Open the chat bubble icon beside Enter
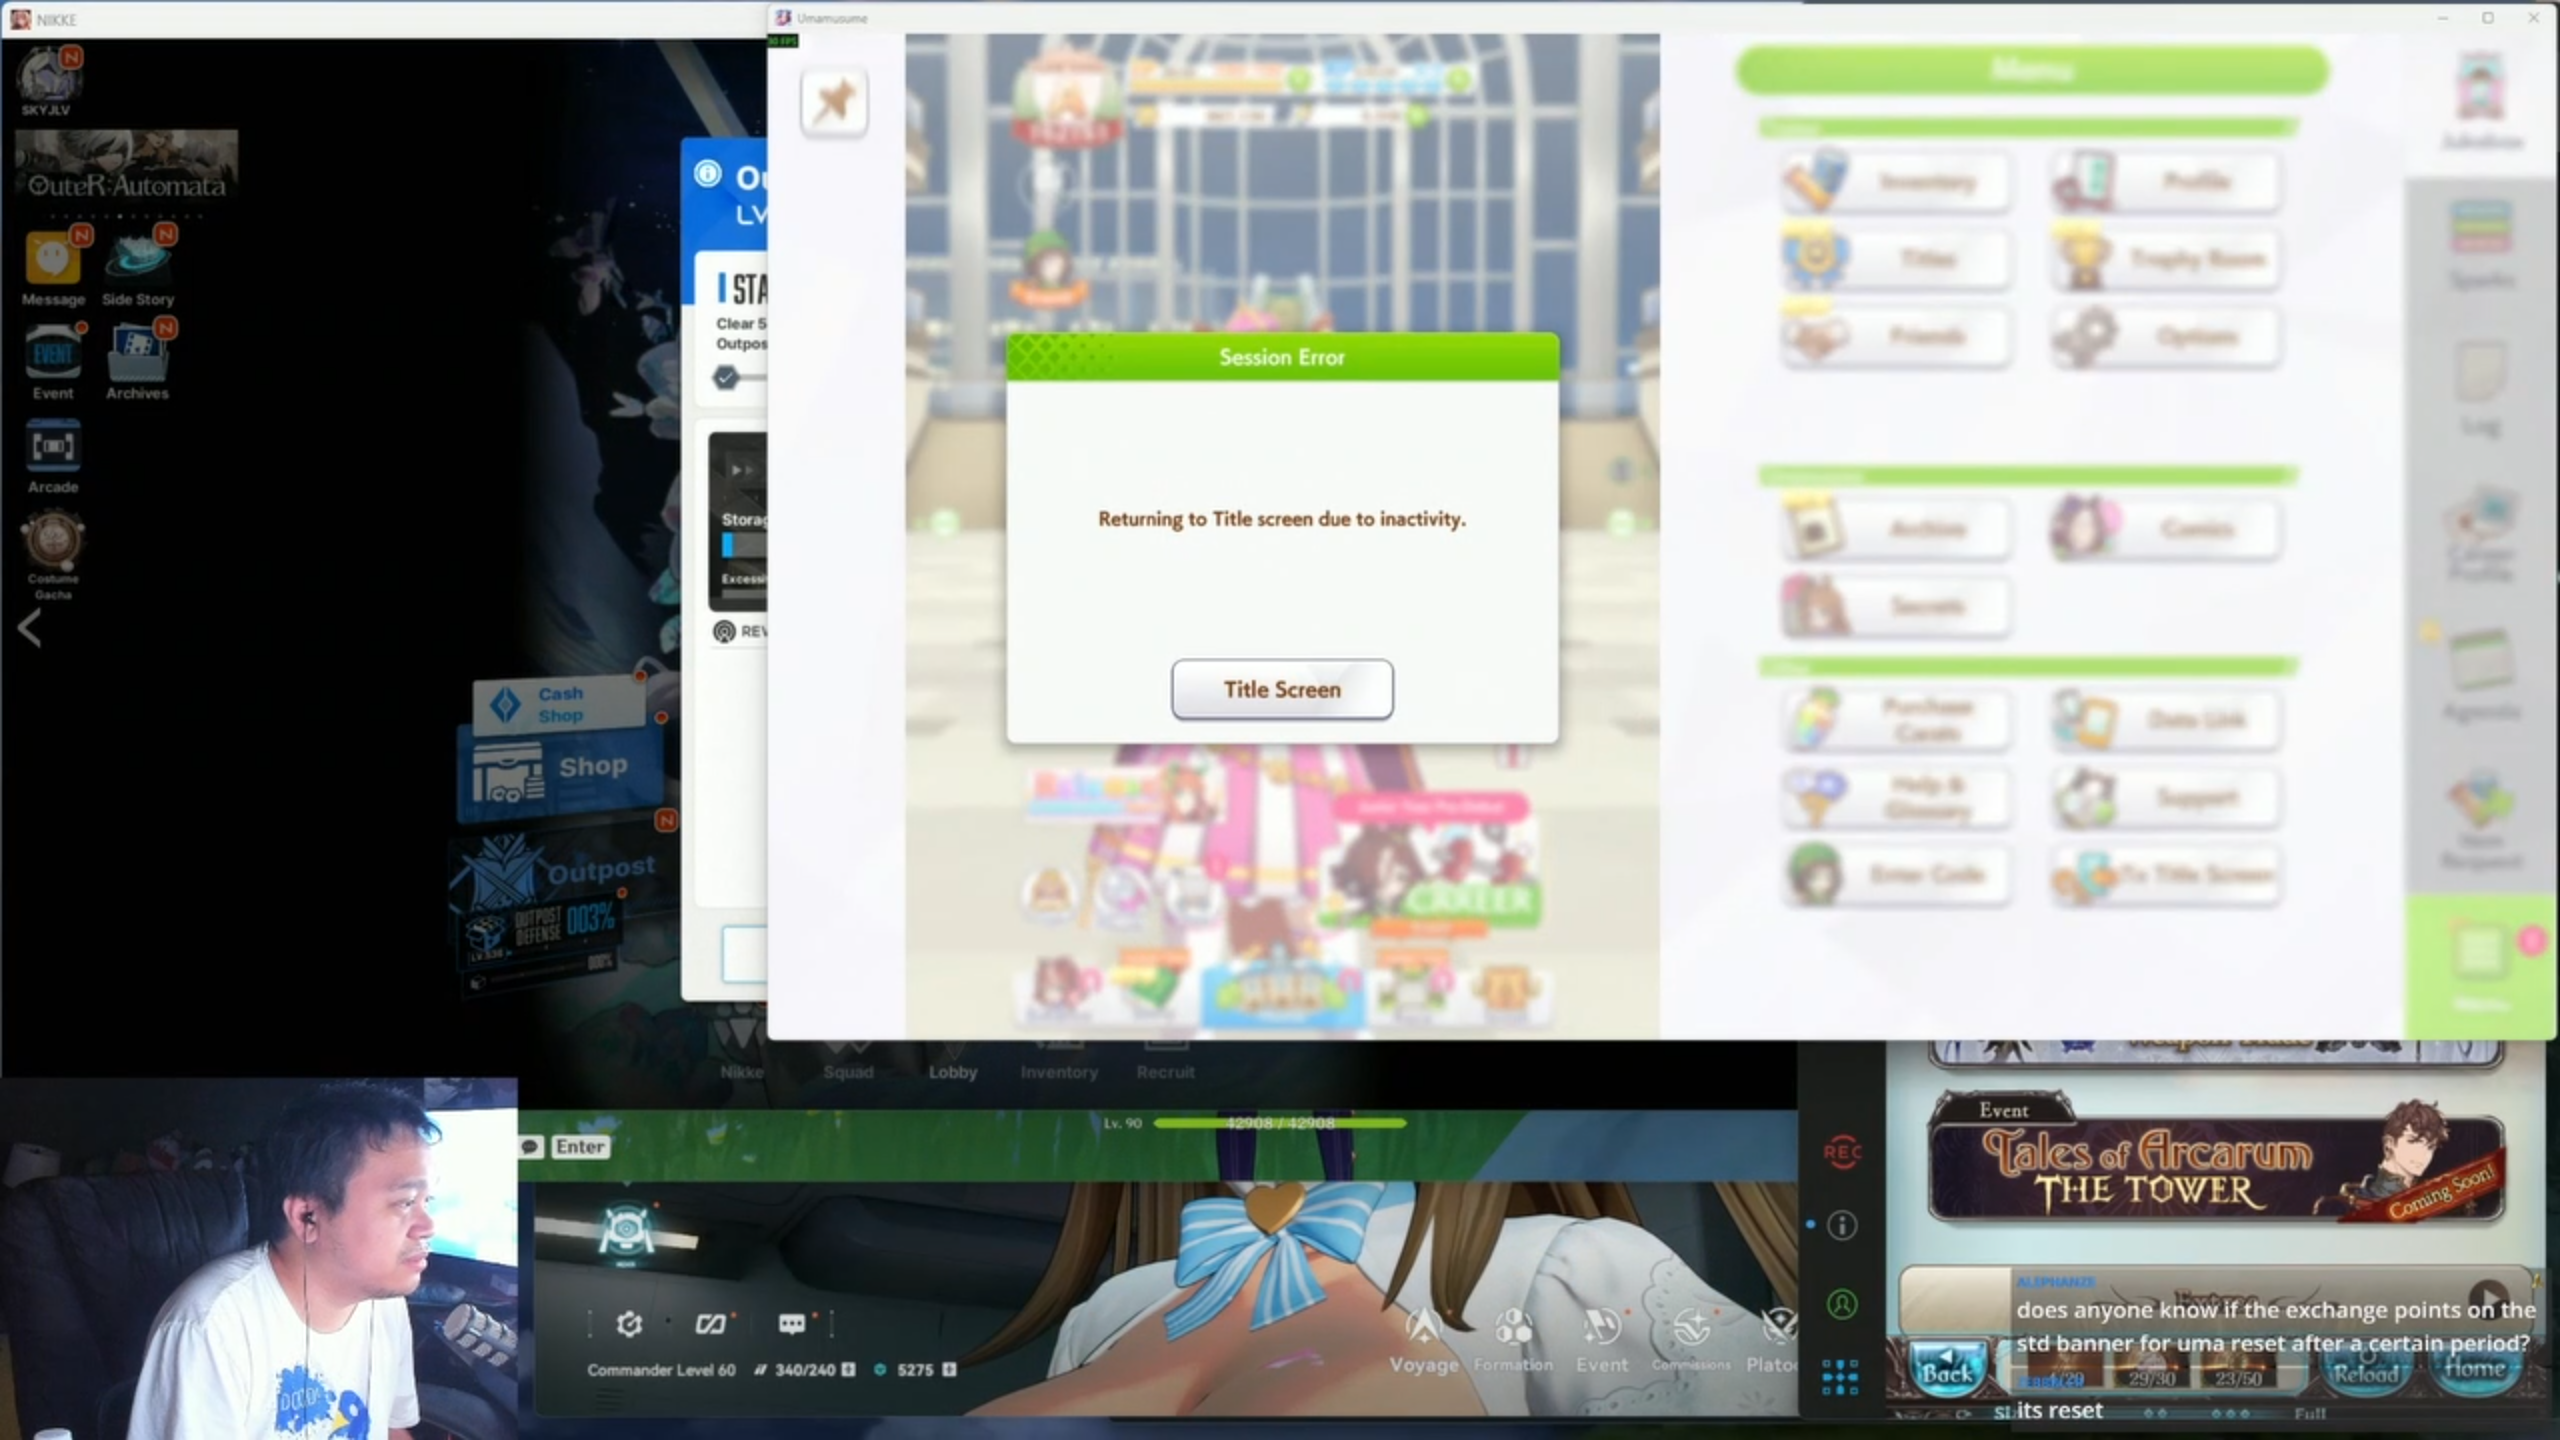The image size is (2560, 1440). coord(531,1147)
